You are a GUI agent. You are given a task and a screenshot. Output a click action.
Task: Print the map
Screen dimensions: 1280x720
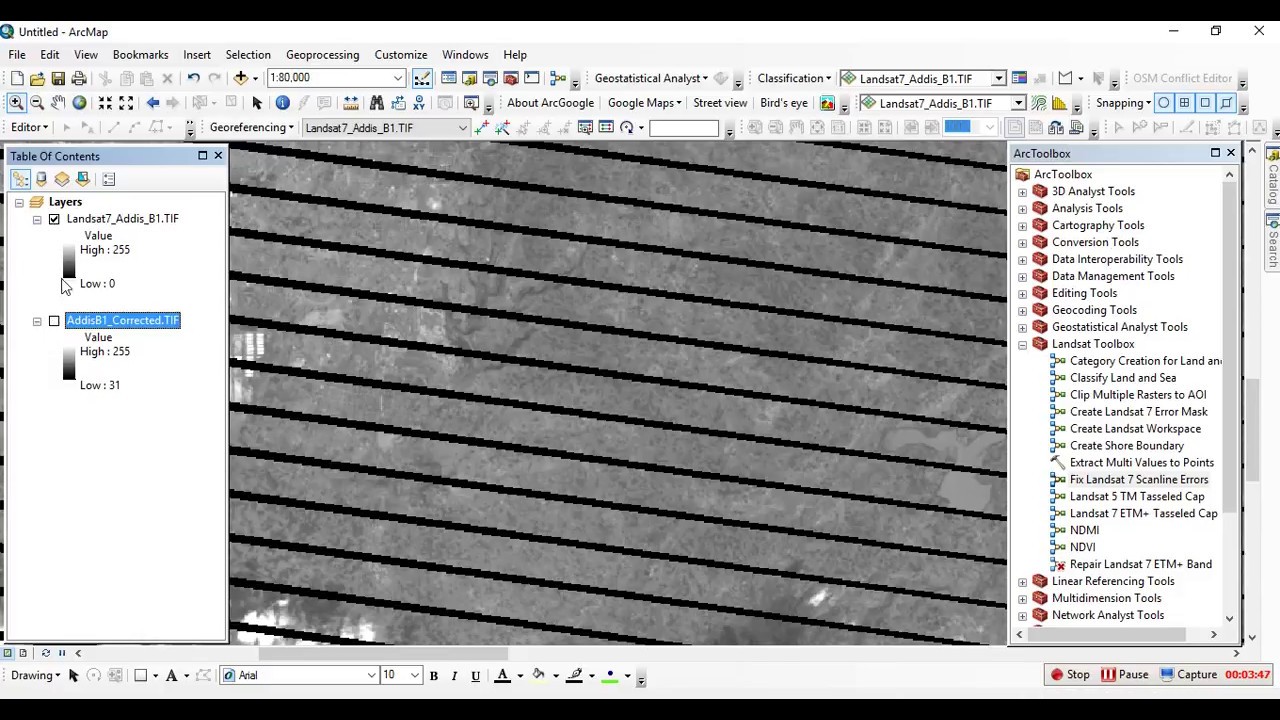click(79, 78)
